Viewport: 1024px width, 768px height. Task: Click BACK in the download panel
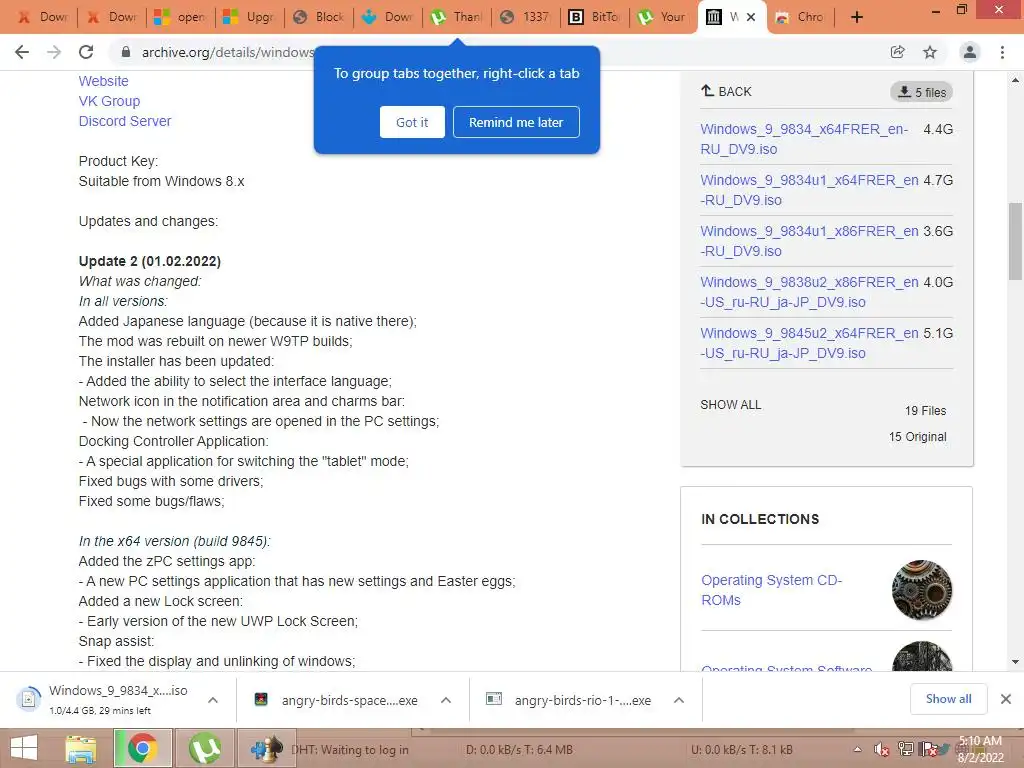click(726, 91)
